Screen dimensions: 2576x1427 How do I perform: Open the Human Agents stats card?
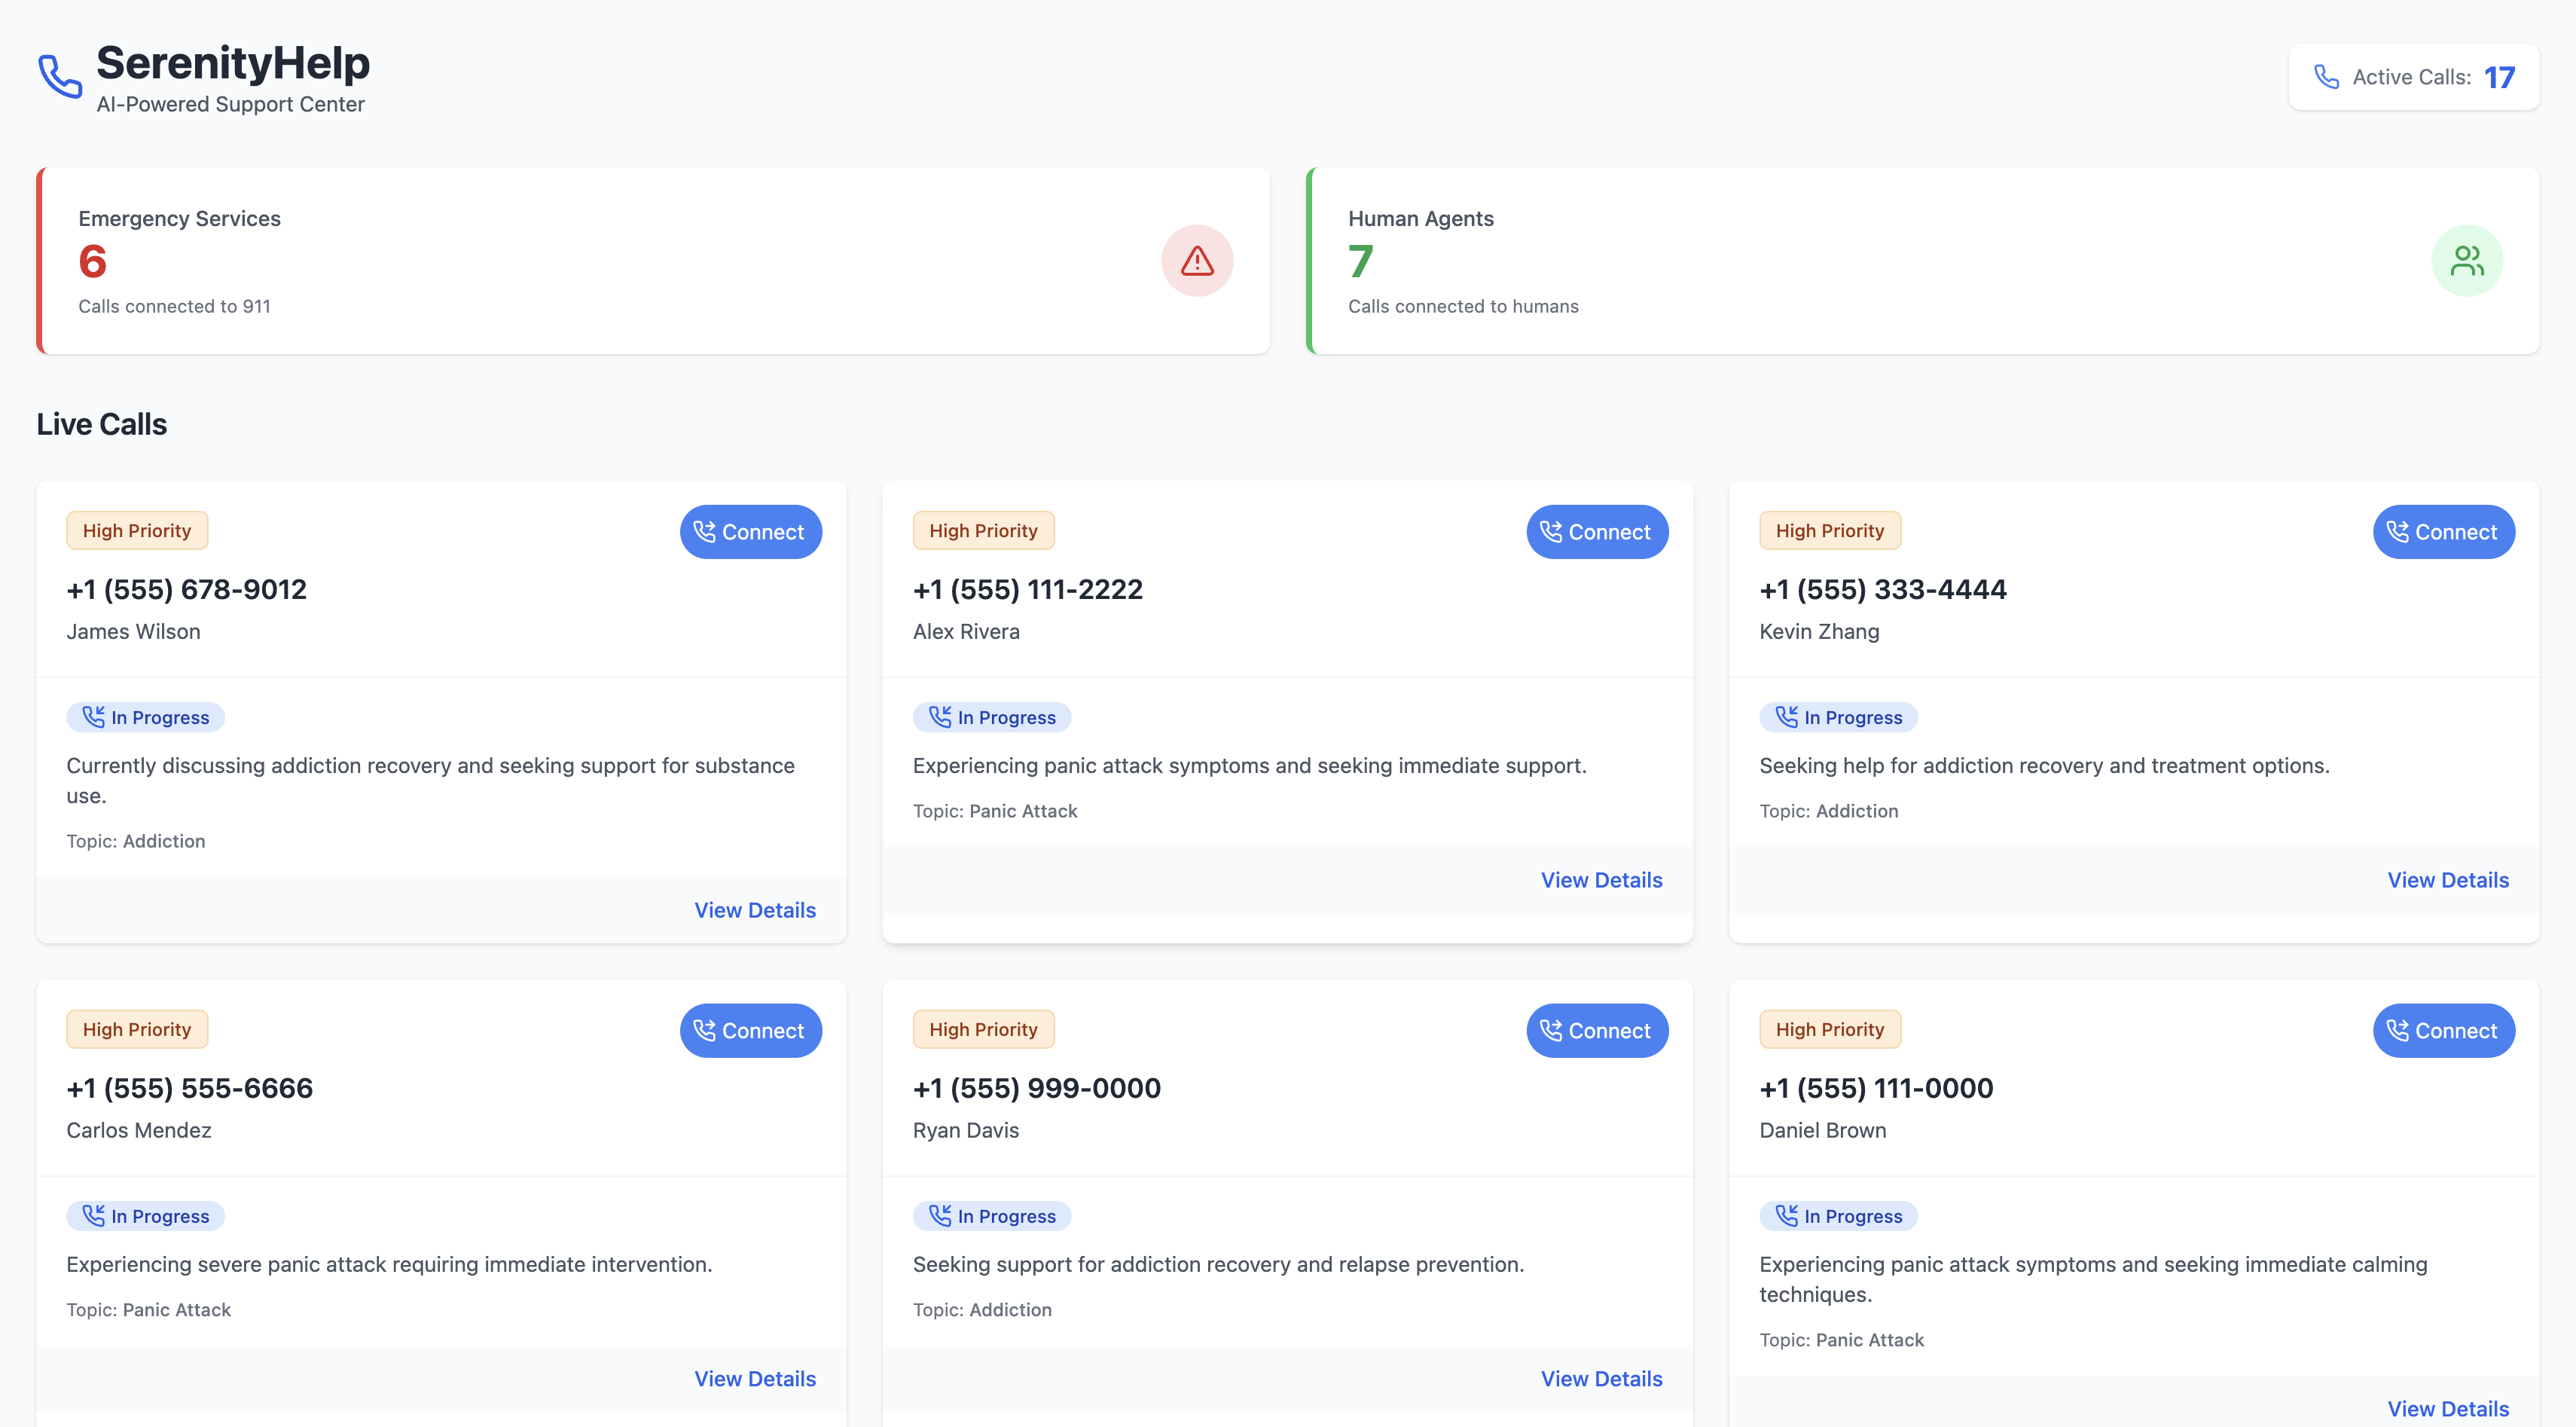coord(1922,261)
